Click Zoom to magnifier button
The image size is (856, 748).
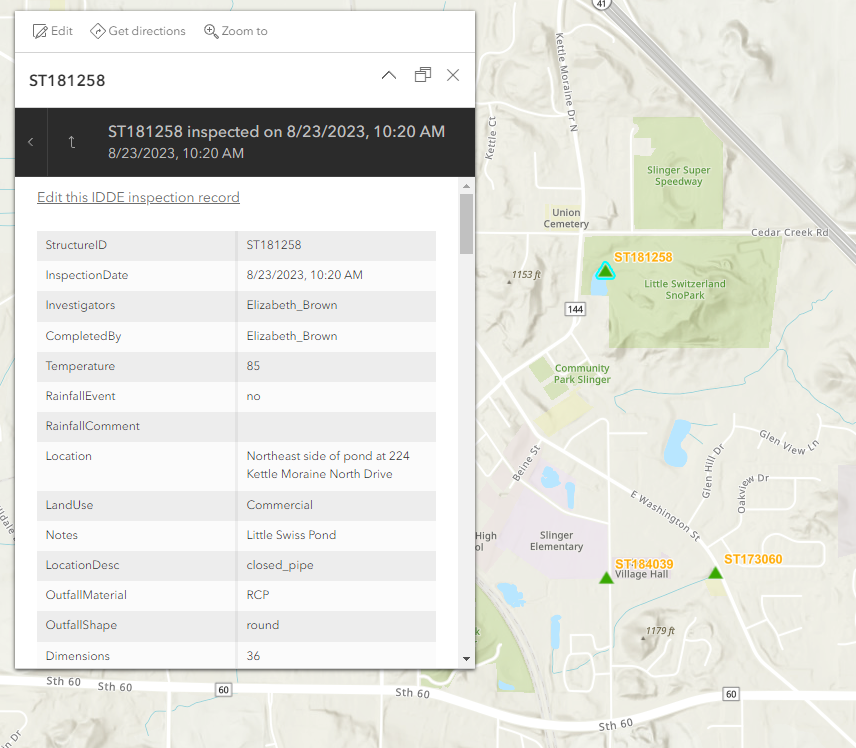(x=211, y=31)
